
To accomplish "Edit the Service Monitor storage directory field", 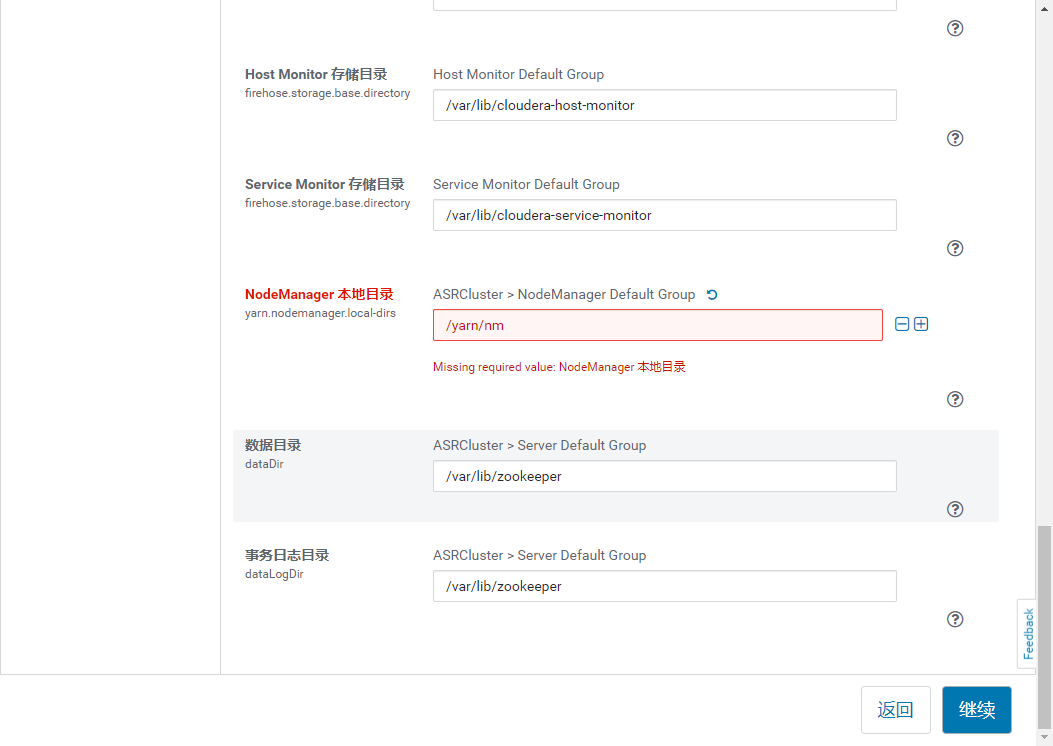I will click(x=664, y=216).
